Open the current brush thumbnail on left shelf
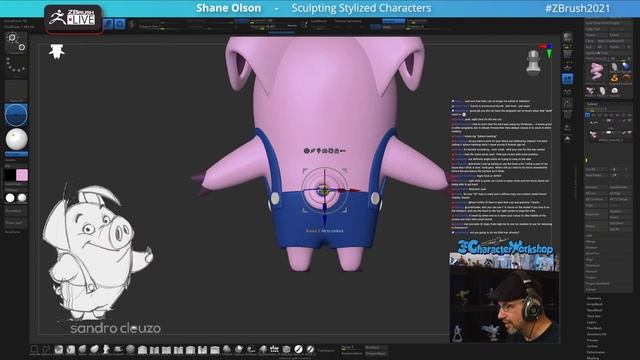The image size is (640, 360). [x=16, y=43]
